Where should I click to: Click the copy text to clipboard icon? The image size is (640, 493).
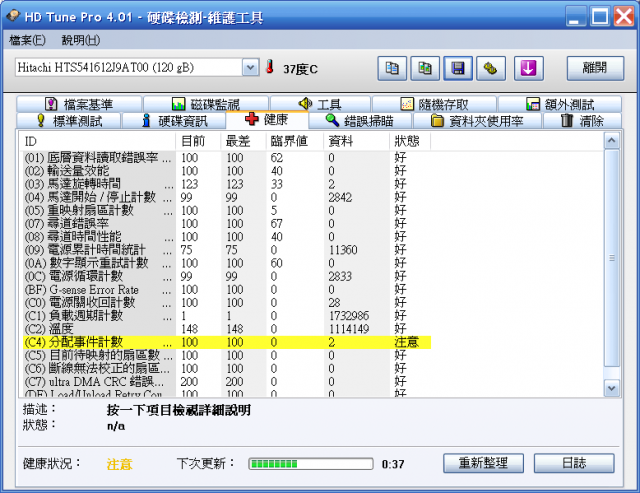click(392, 68)
